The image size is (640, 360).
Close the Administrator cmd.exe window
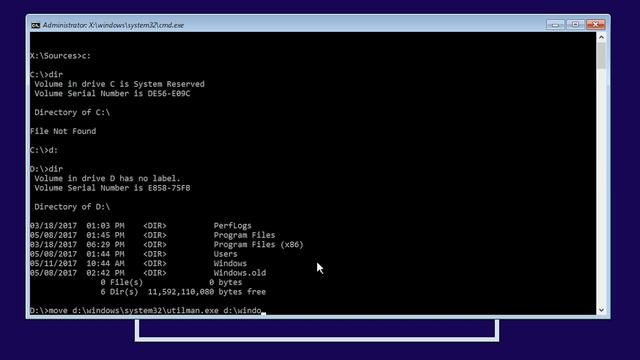tap(596, 24)
